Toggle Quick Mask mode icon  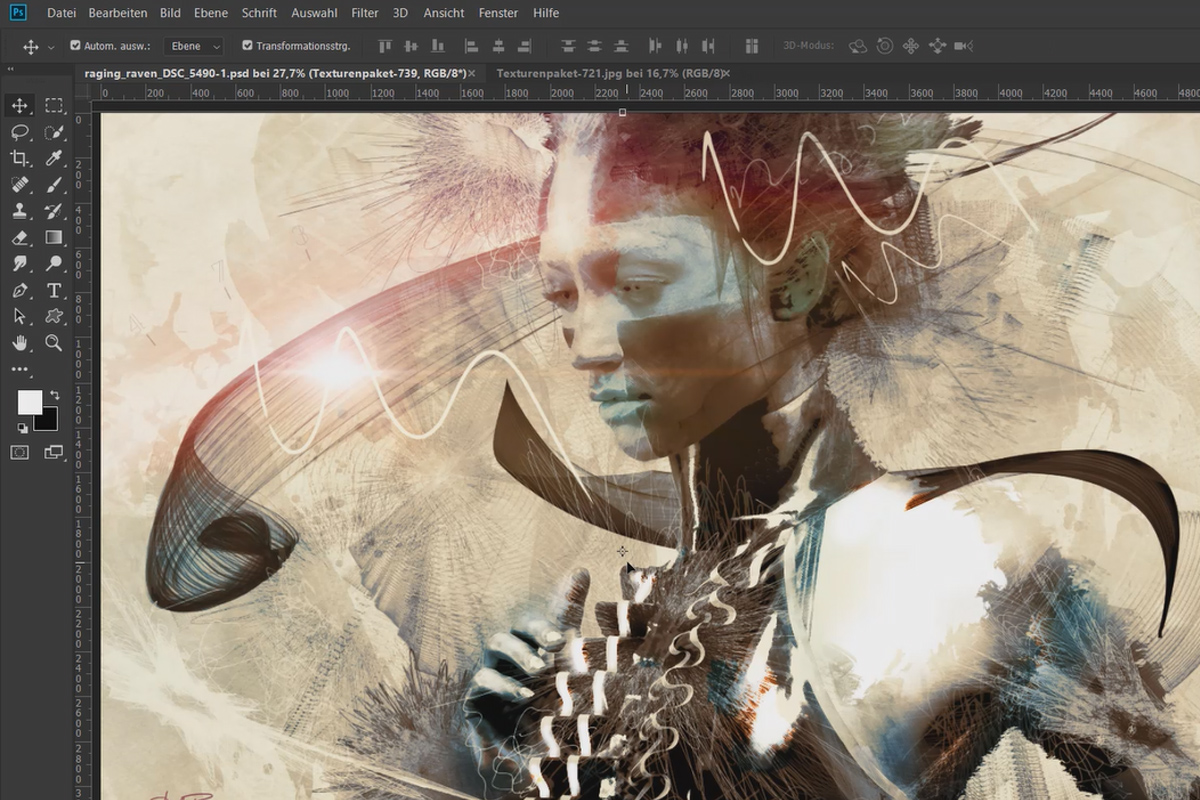point(19,452)
